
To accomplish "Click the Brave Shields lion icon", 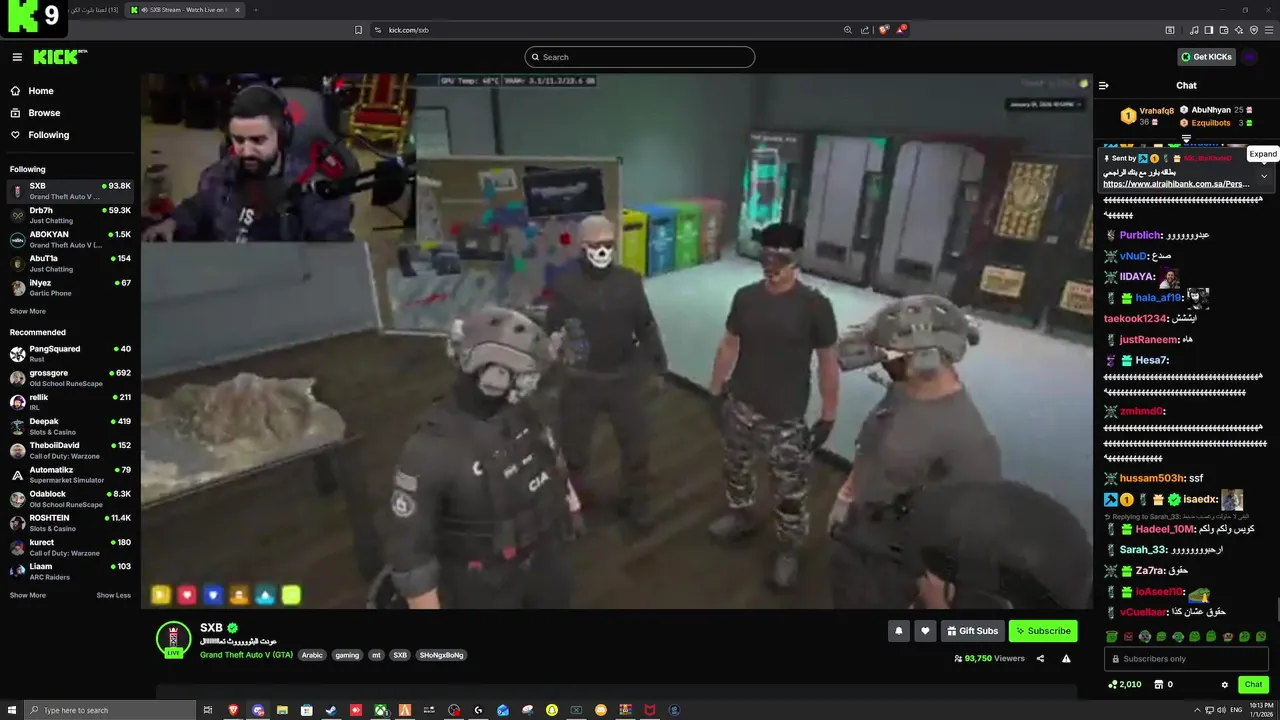I will [x=883, y=30].
